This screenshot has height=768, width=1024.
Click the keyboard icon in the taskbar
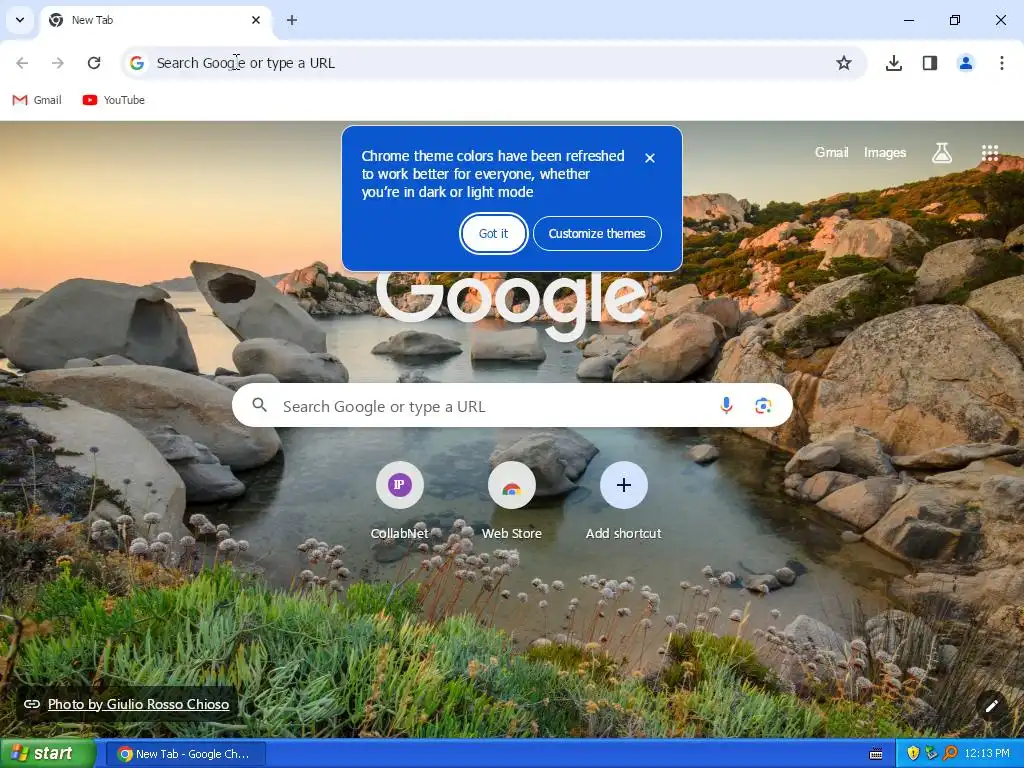pyautogui.click(x=876, y=754)
